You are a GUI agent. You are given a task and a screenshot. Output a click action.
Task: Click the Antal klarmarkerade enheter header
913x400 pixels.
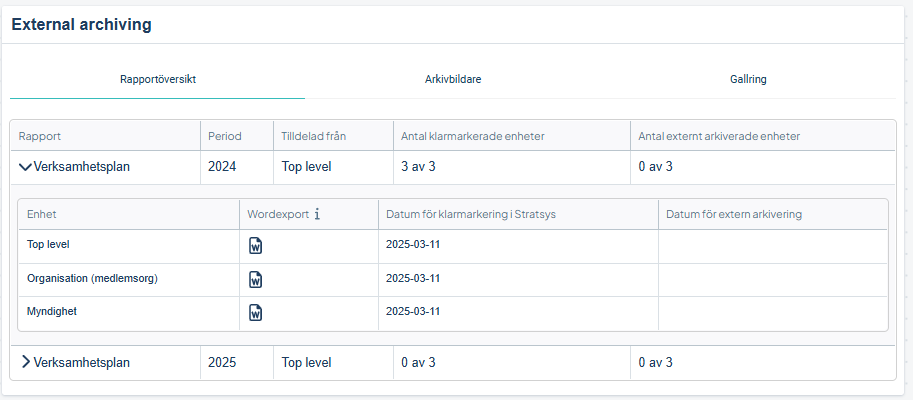[x=472, y=136]
